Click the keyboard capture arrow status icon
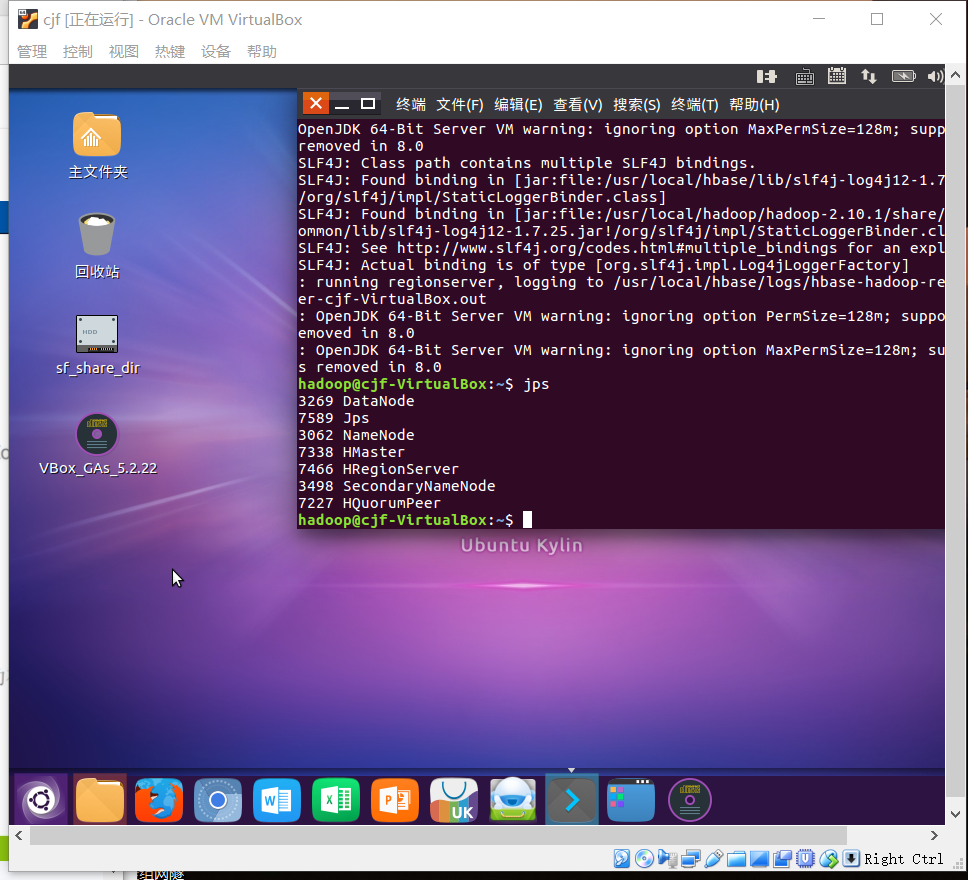968x880 pixels. tap(851, 858)
